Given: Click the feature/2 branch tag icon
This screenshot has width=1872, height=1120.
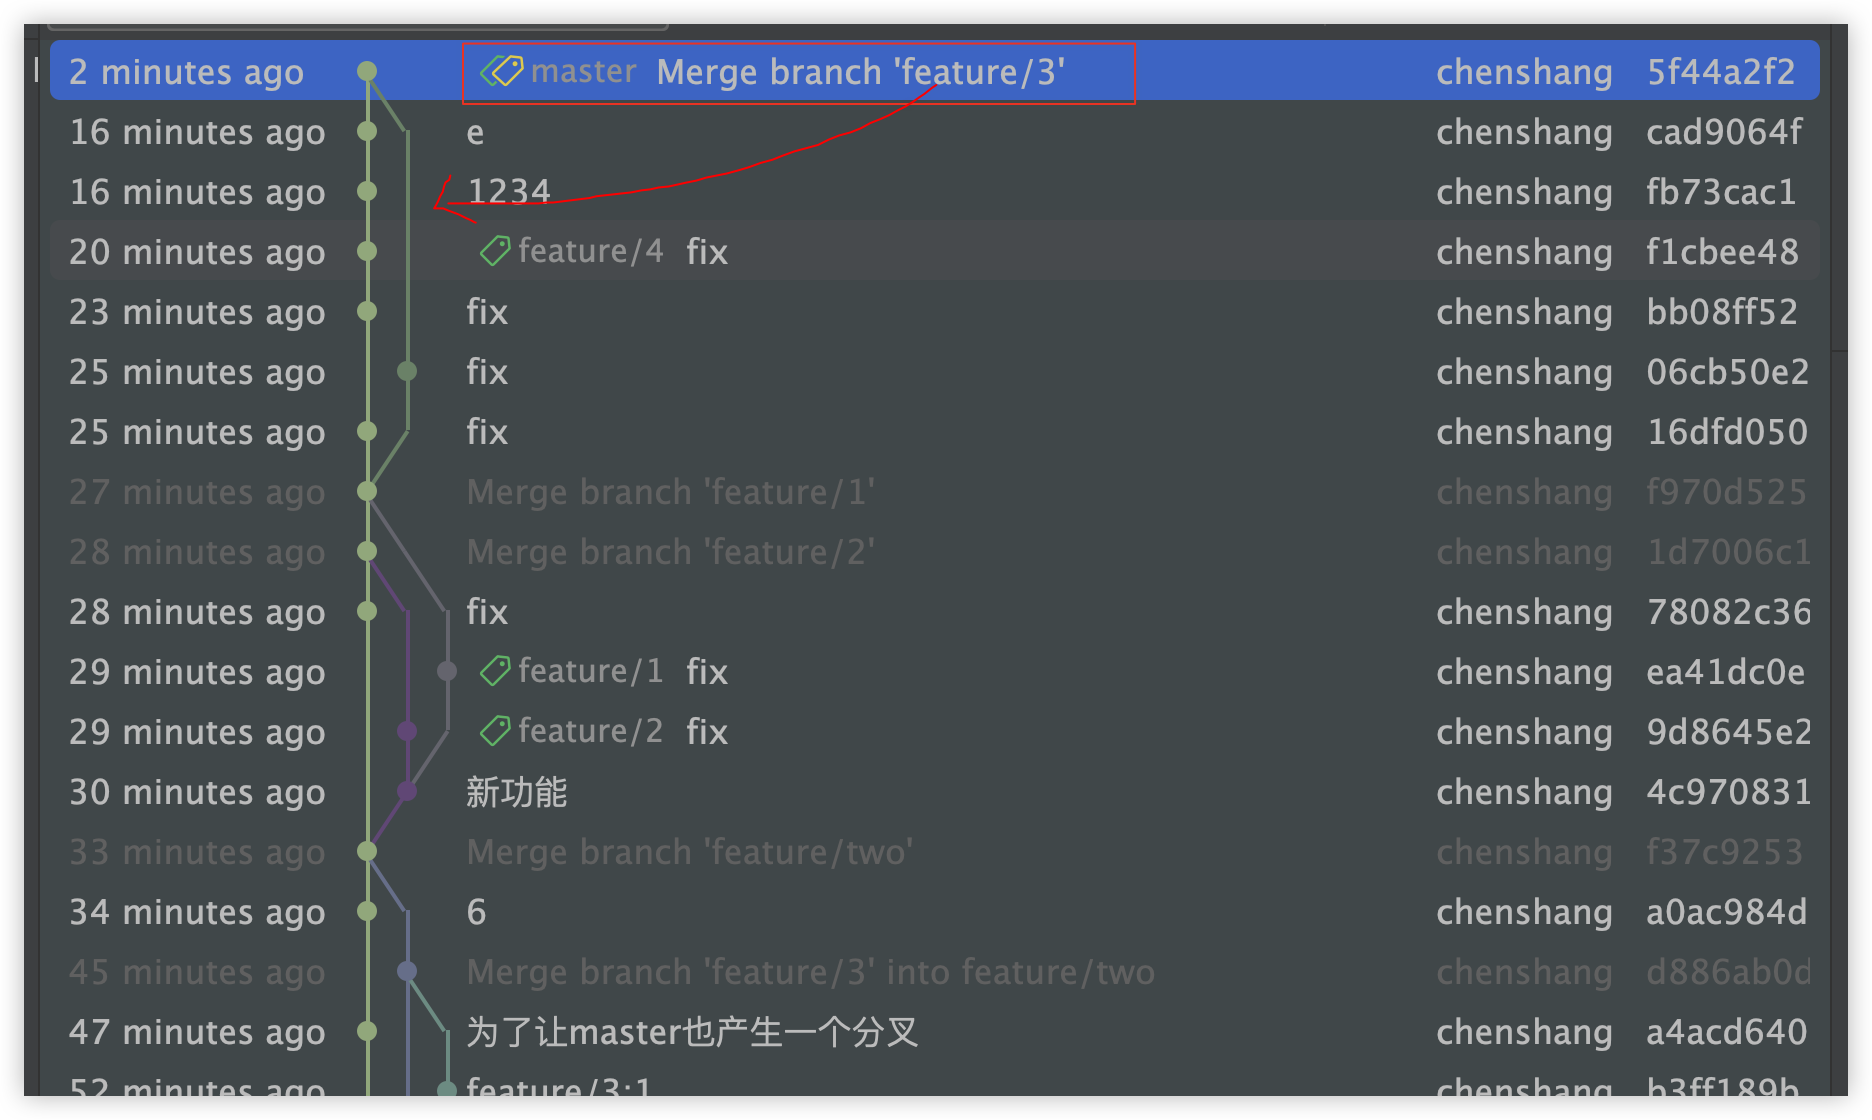Looking at the screenshot, I should click(495, 731).
